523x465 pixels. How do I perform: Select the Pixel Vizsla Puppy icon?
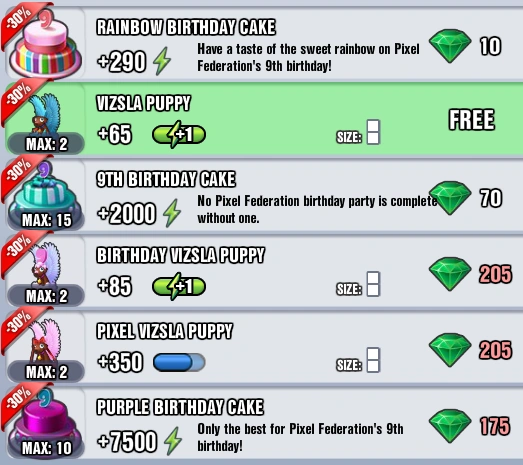pos(46,341)
